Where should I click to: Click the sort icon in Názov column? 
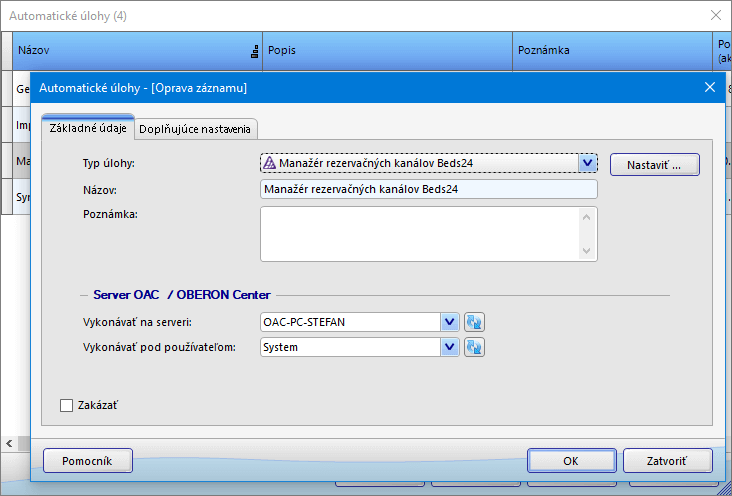point(254,50)
